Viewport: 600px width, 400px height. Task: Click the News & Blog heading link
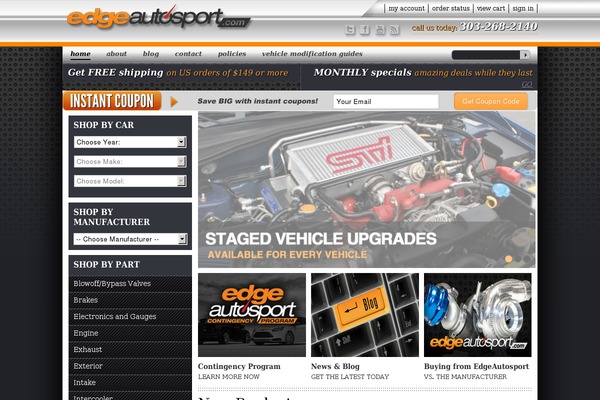[335, 366]
